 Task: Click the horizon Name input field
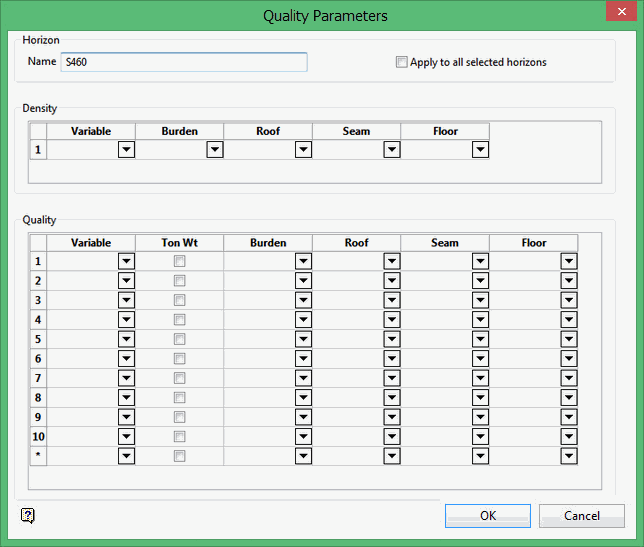[183, 62]
